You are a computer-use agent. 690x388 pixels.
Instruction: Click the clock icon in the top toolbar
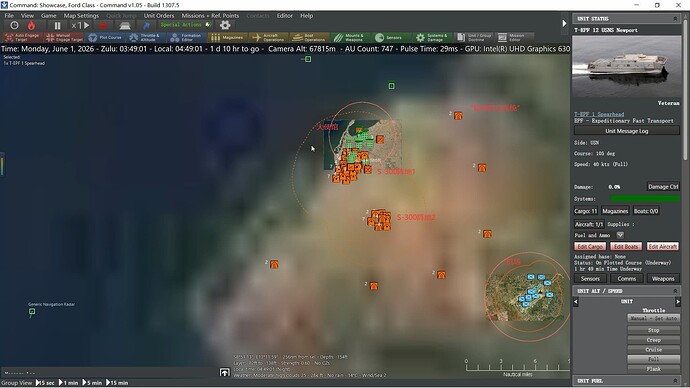coord(14,26)
